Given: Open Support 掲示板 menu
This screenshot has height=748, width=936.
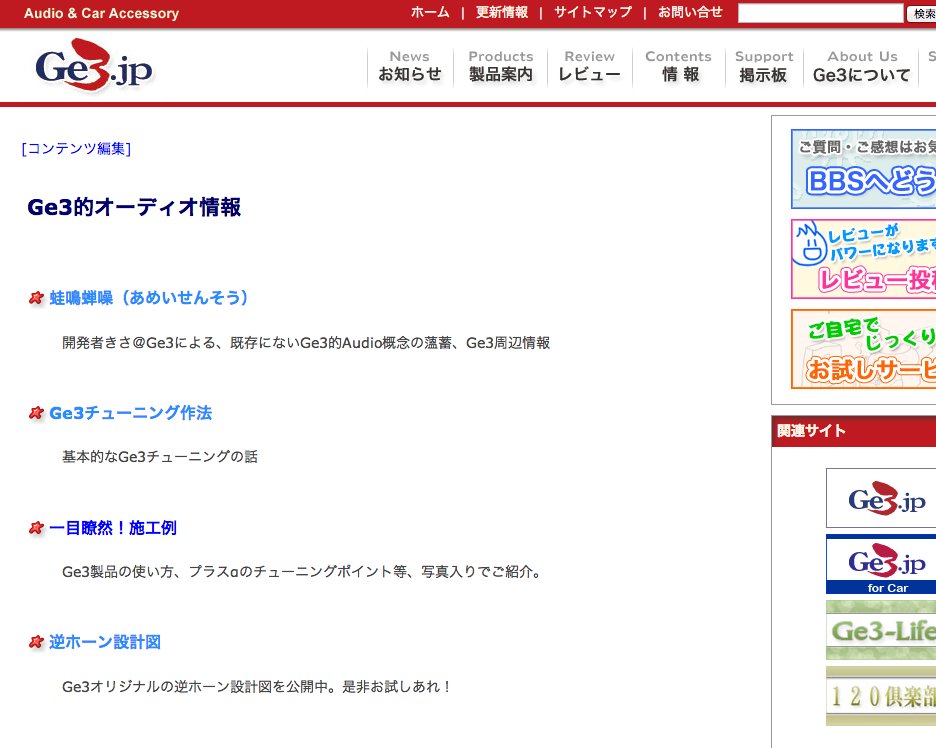Looking at the screenshot, I should [x=764, y=66].
